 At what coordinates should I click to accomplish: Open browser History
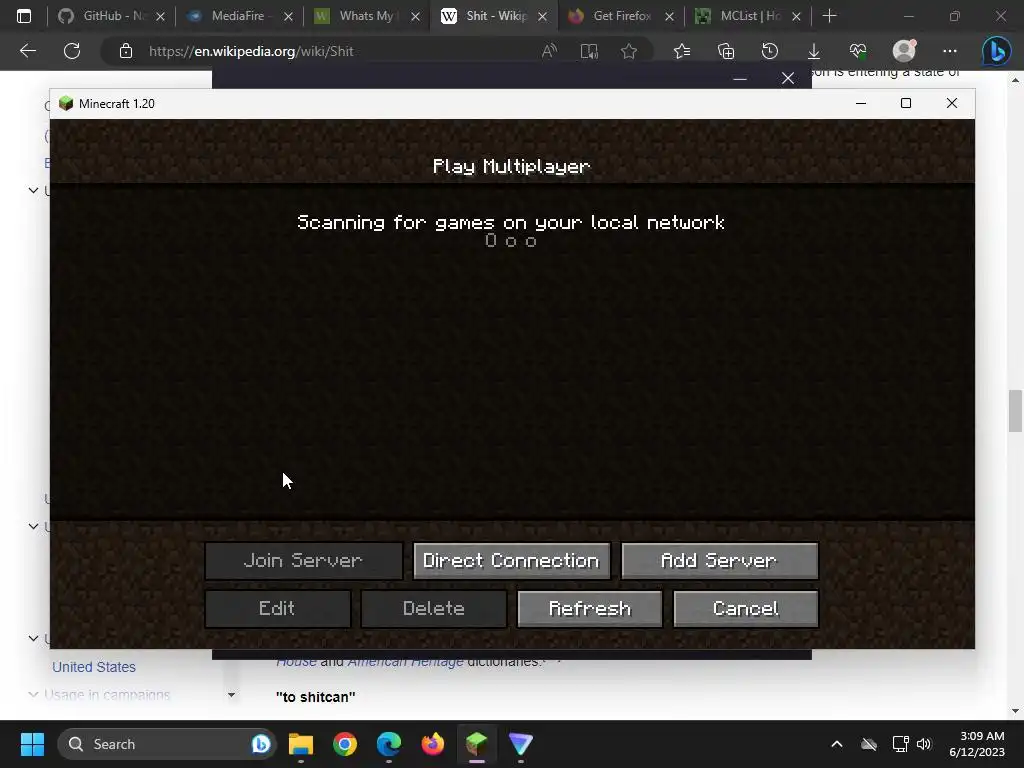coord(770,51)
